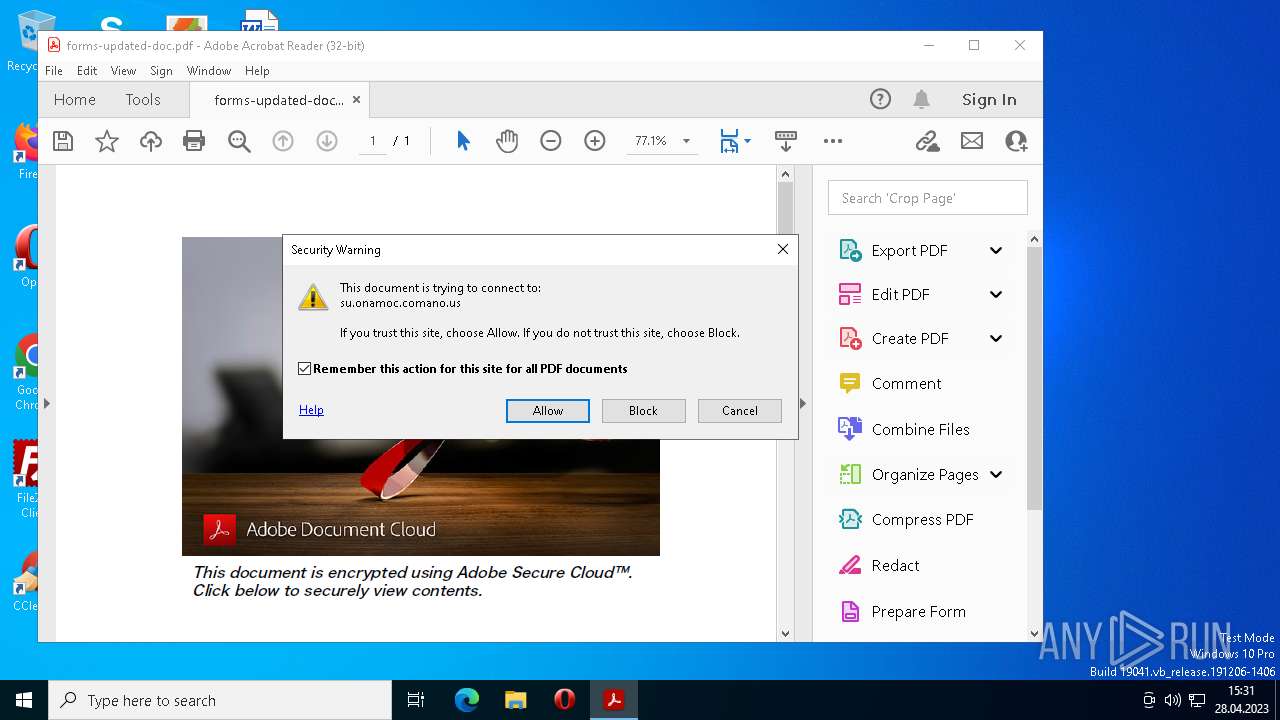The width and height of the screenshot is (1280, 720).
Task: Click the tools pane scrollbar
Action: tap(1034, 380)
